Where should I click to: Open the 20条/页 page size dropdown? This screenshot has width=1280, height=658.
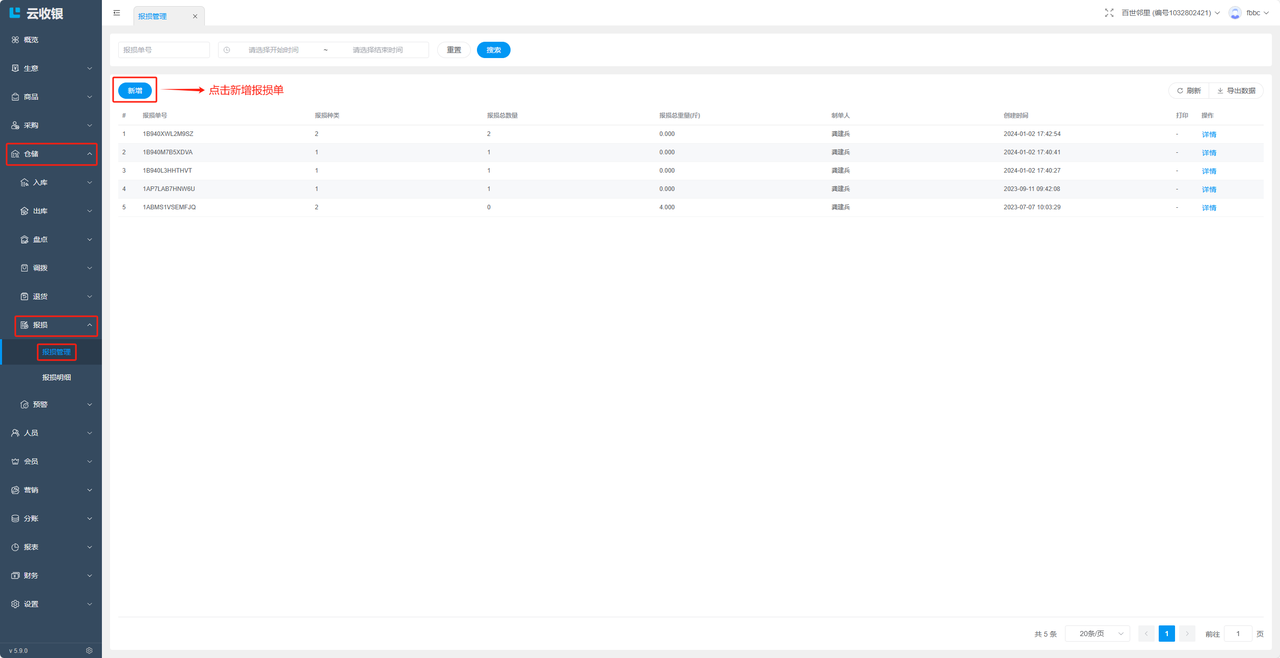pos(1097,633)
